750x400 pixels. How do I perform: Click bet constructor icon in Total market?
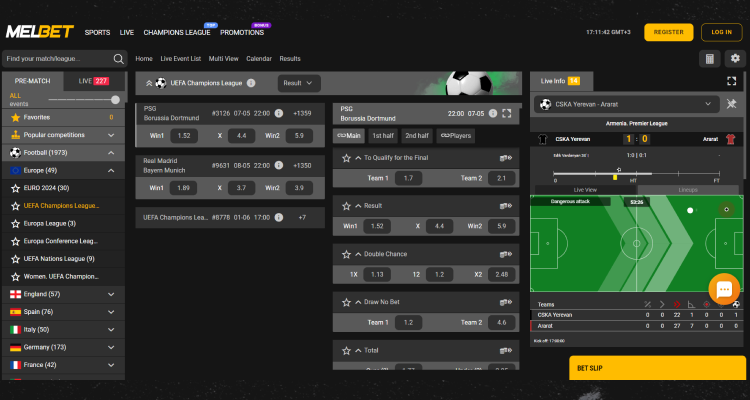tap(506, 351)
